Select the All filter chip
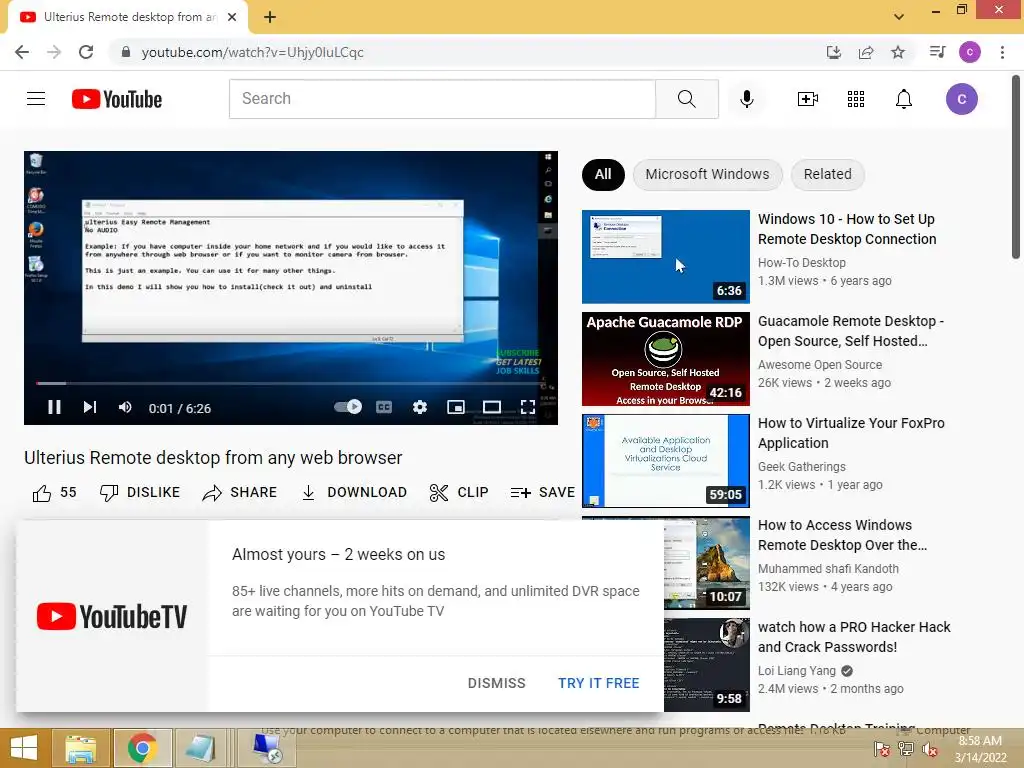 click(603, 174)
